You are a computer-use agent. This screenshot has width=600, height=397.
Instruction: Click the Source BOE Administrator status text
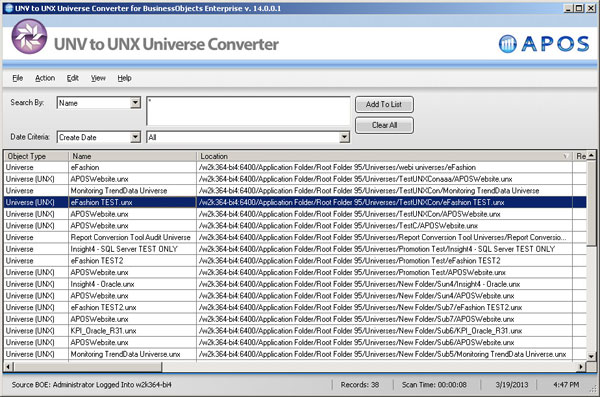click(x=91, y=385)
